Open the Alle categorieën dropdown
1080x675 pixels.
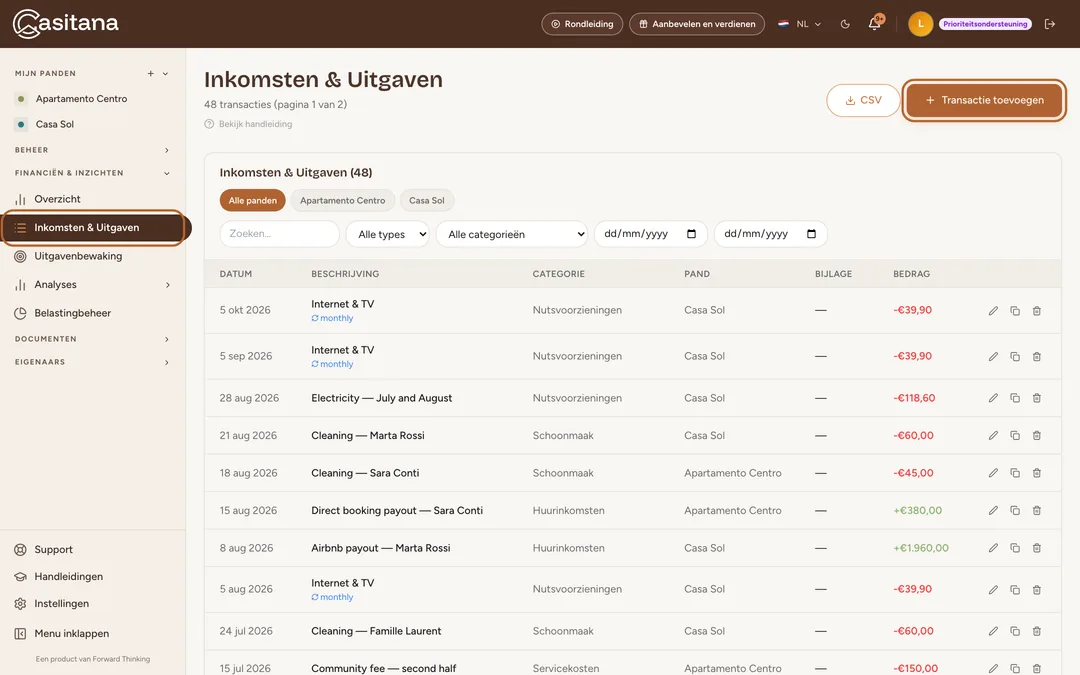[x=512, y=234]
